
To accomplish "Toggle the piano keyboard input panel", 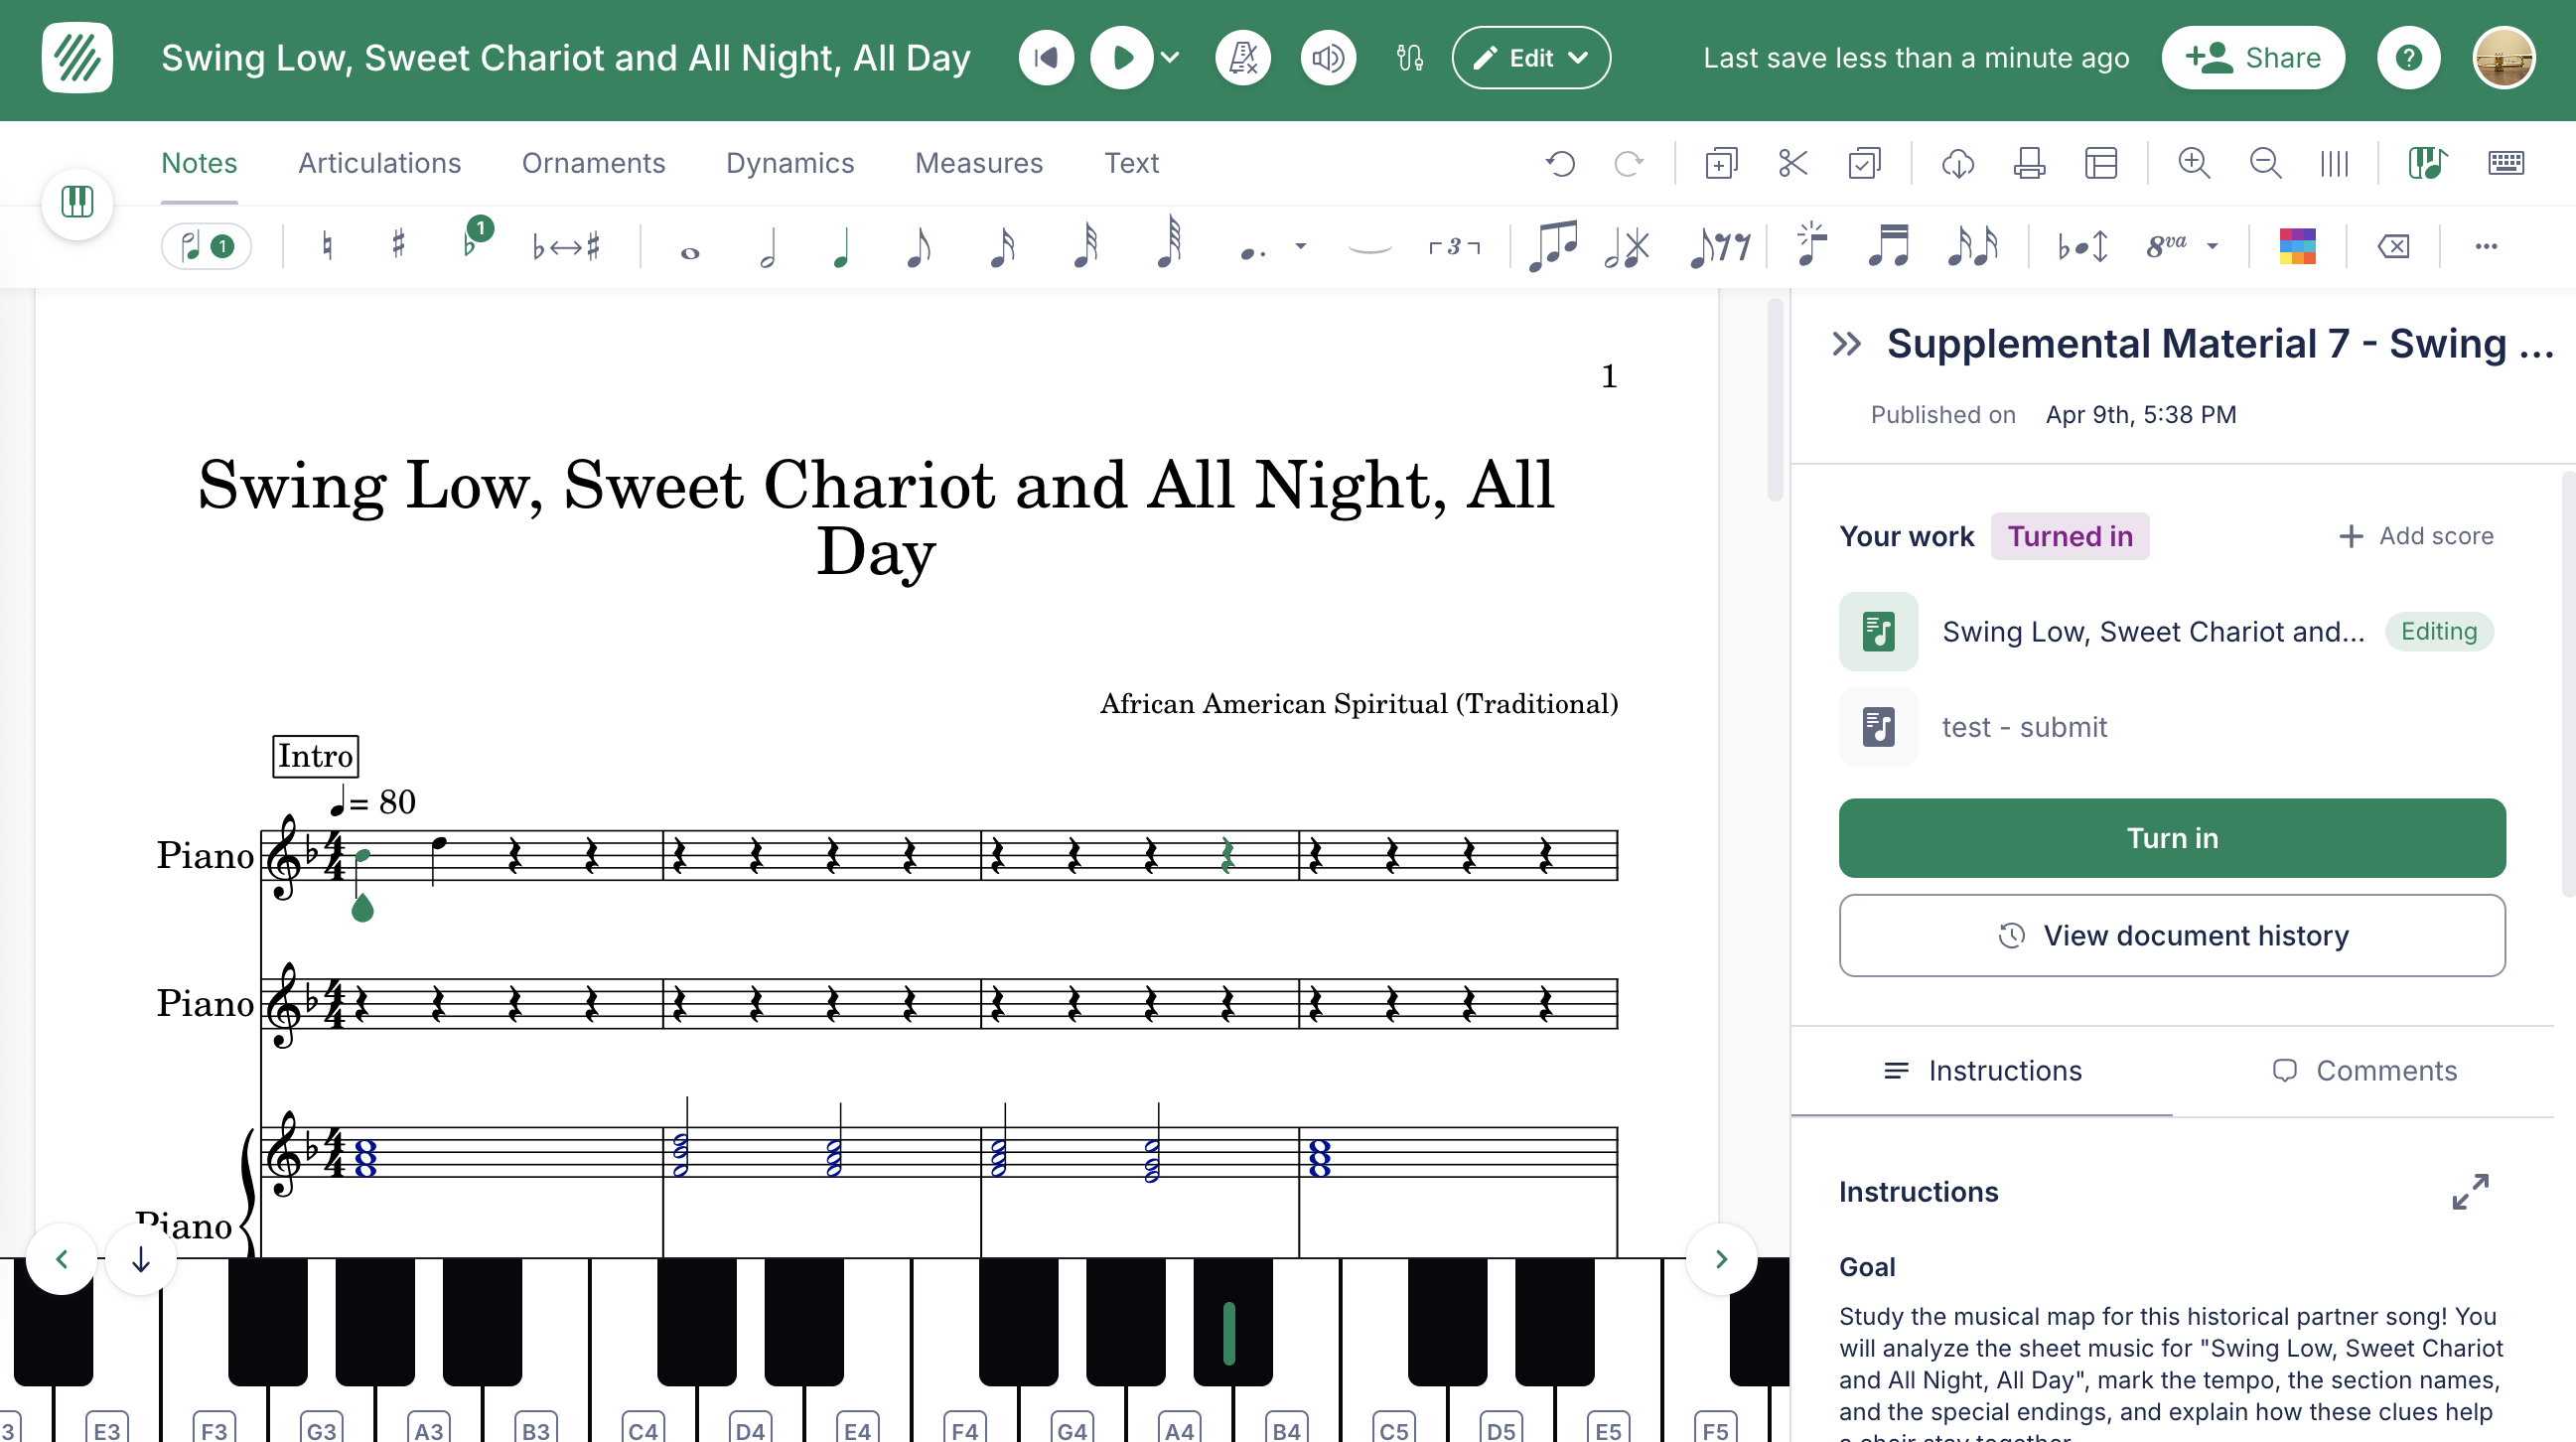I will (2427, 163).
